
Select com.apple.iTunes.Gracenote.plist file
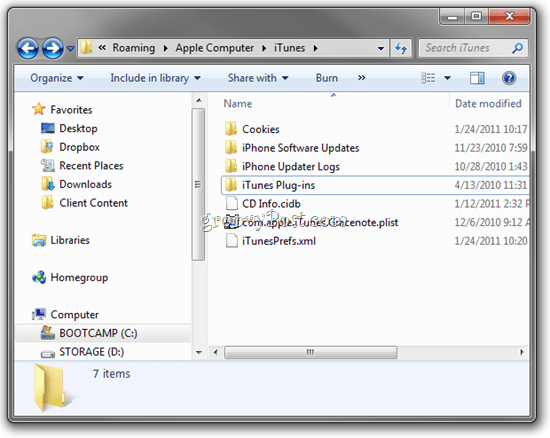[320, 222]
